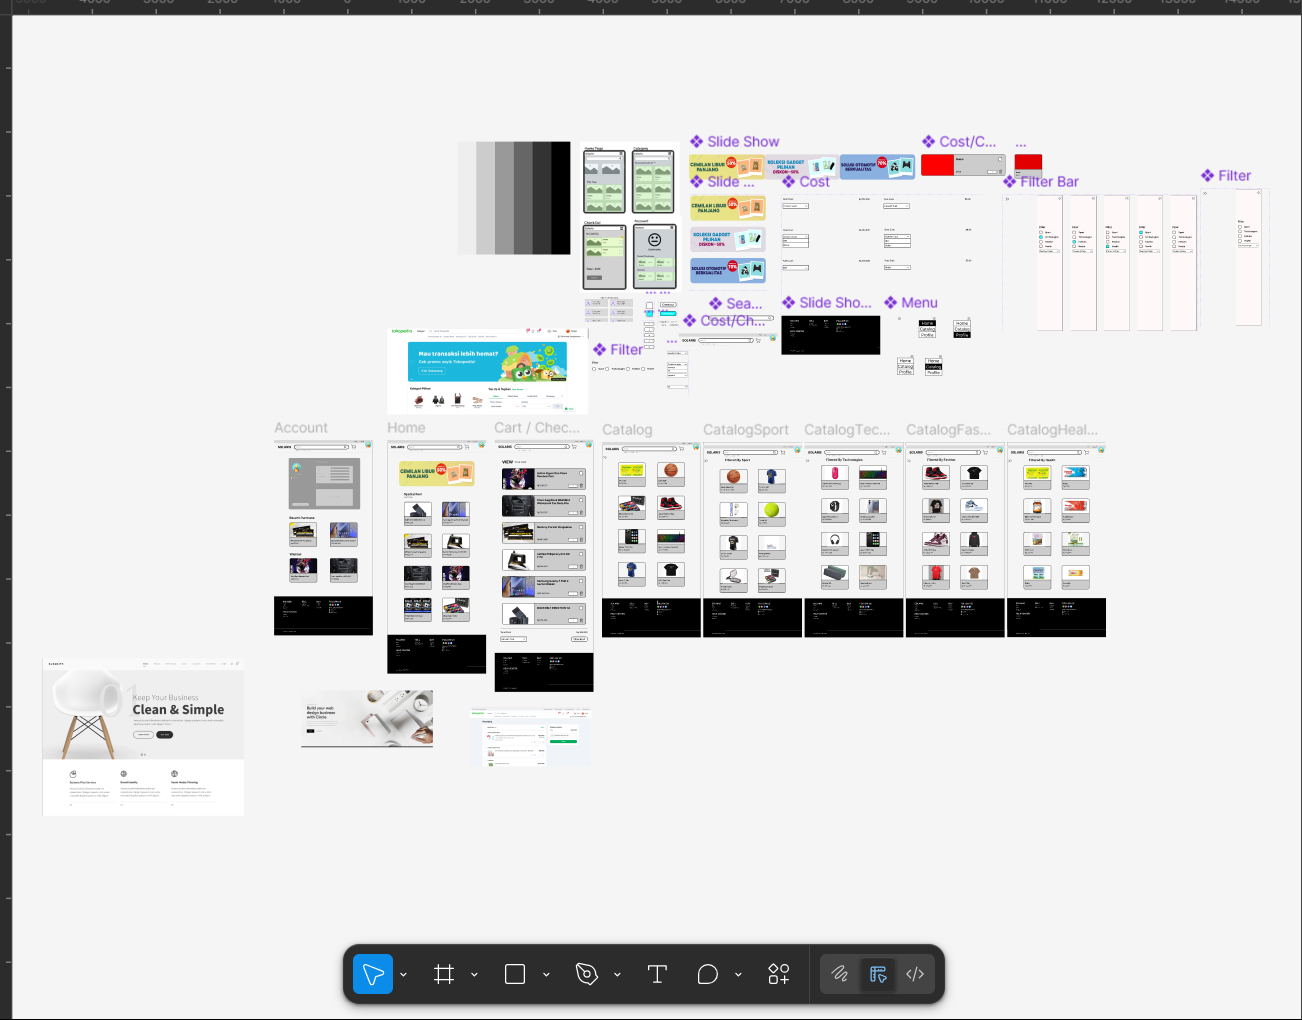Select the Clean & Simple chair mockup
Screen dimensions: 1302x1020
tap(143, 737)
